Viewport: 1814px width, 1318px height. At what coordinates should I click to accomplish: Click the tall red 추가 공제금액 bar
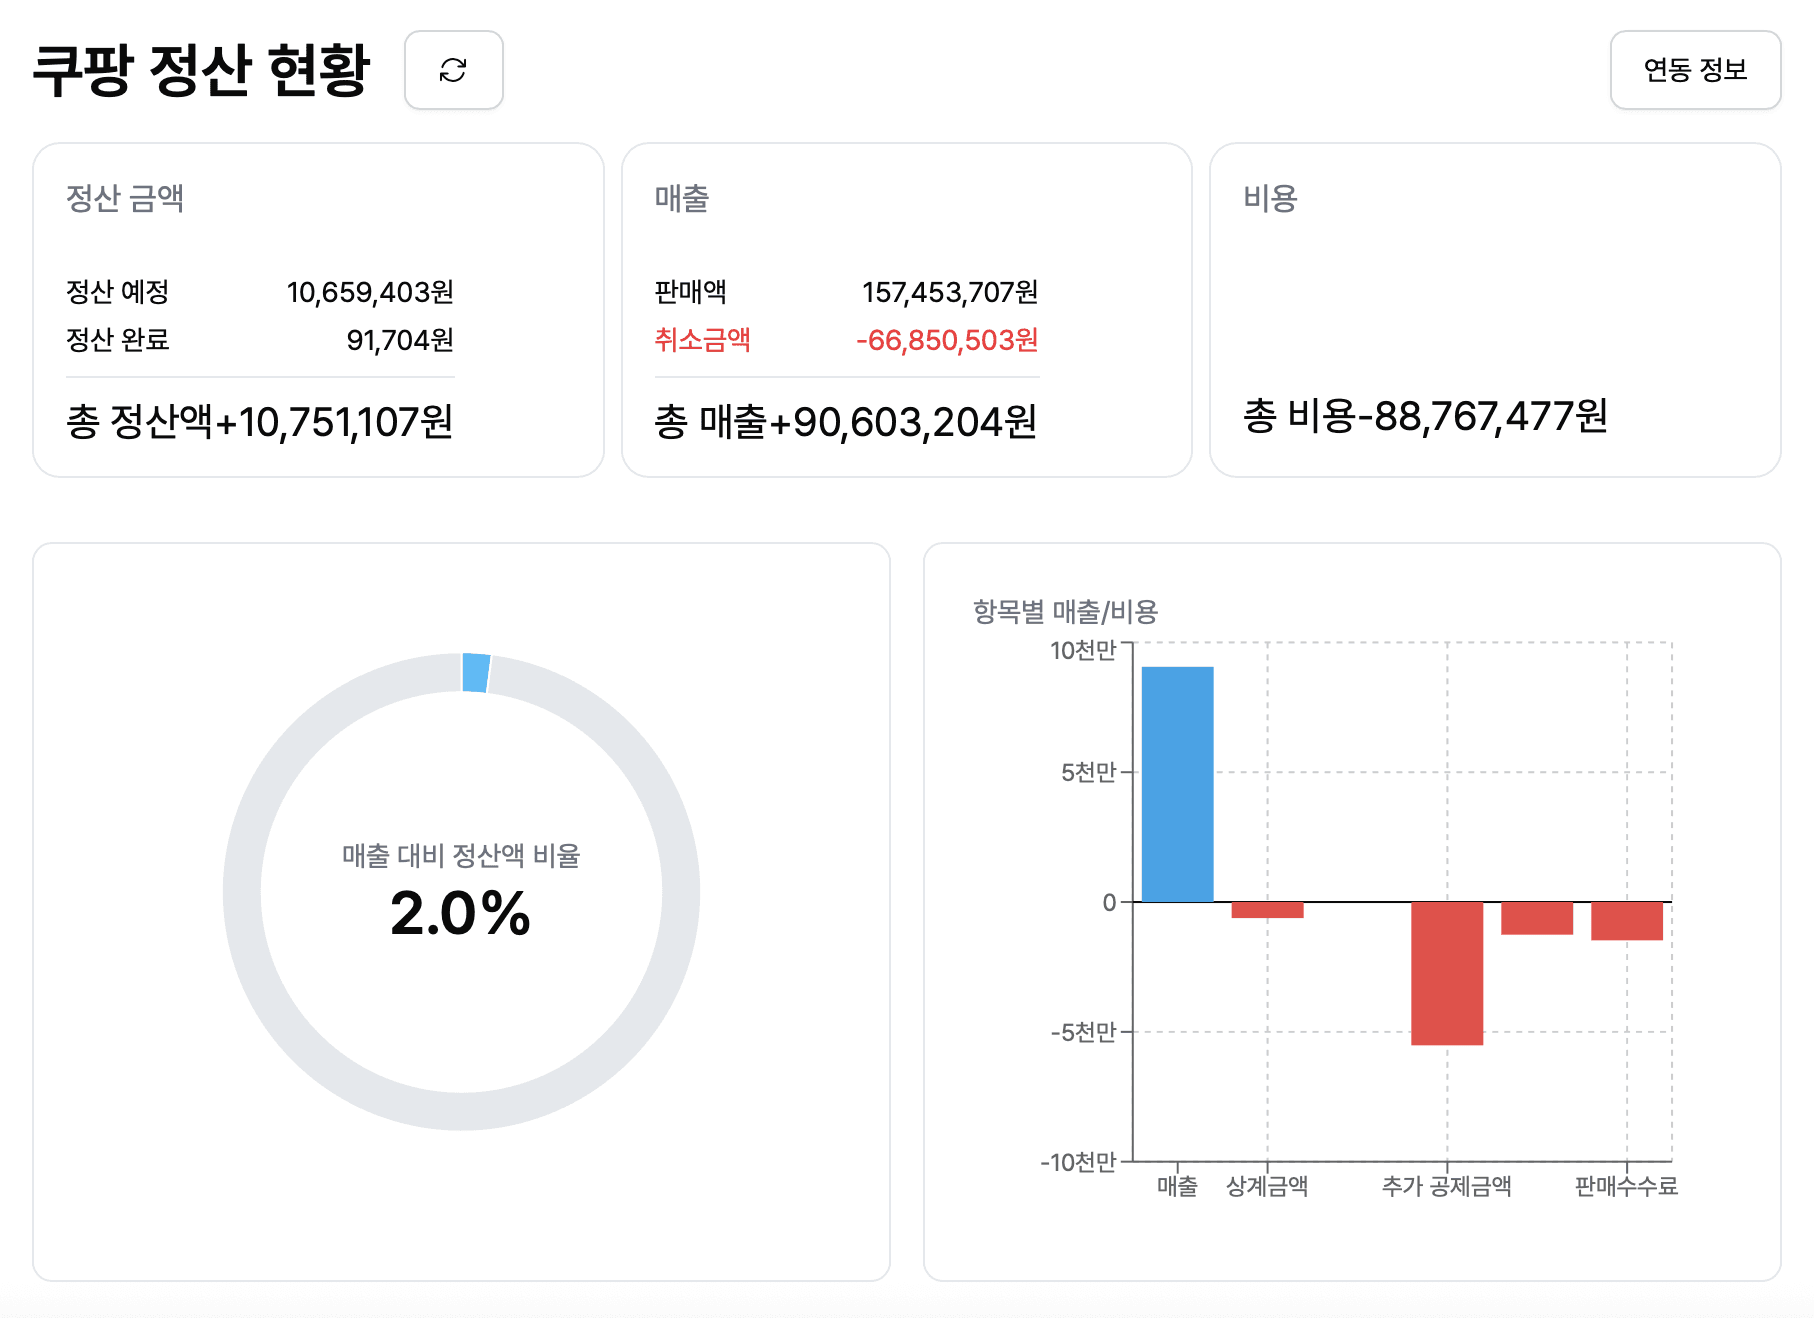[1447, 973]
